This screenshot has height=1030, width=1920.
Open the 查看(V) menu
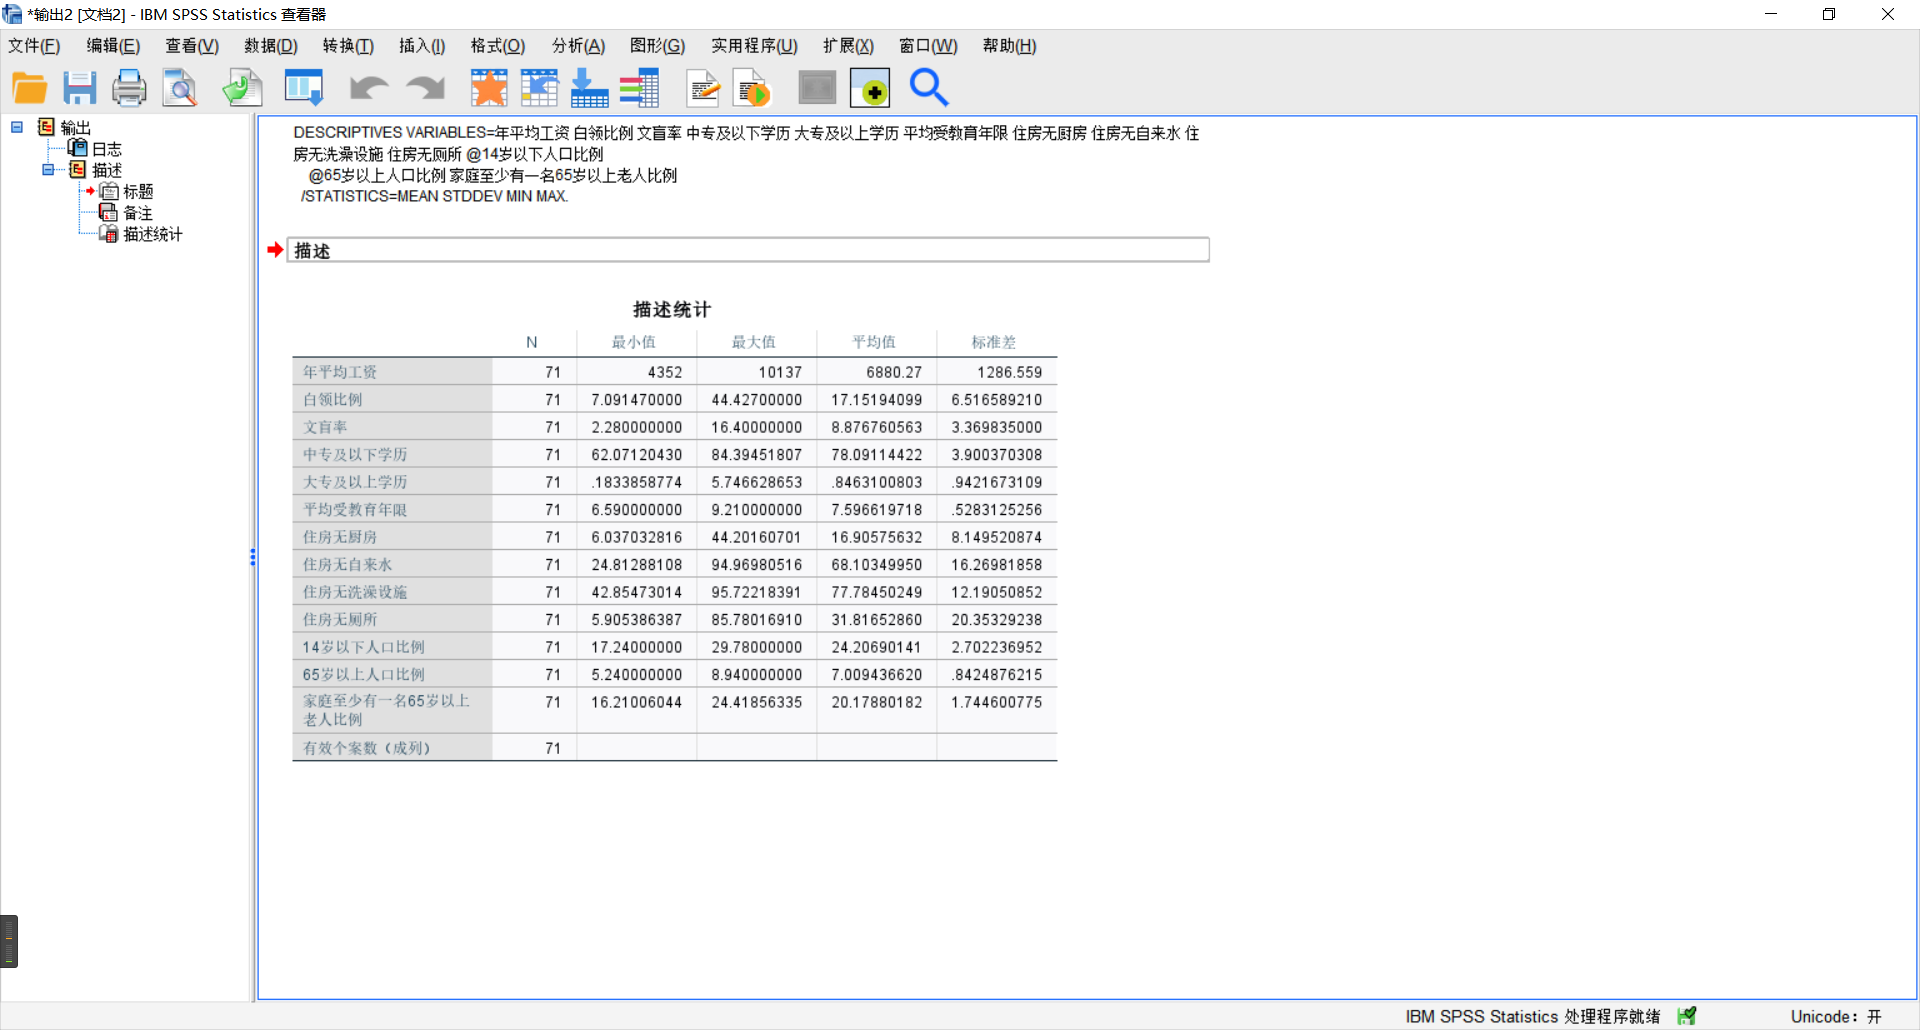click(x=192, y=46)
